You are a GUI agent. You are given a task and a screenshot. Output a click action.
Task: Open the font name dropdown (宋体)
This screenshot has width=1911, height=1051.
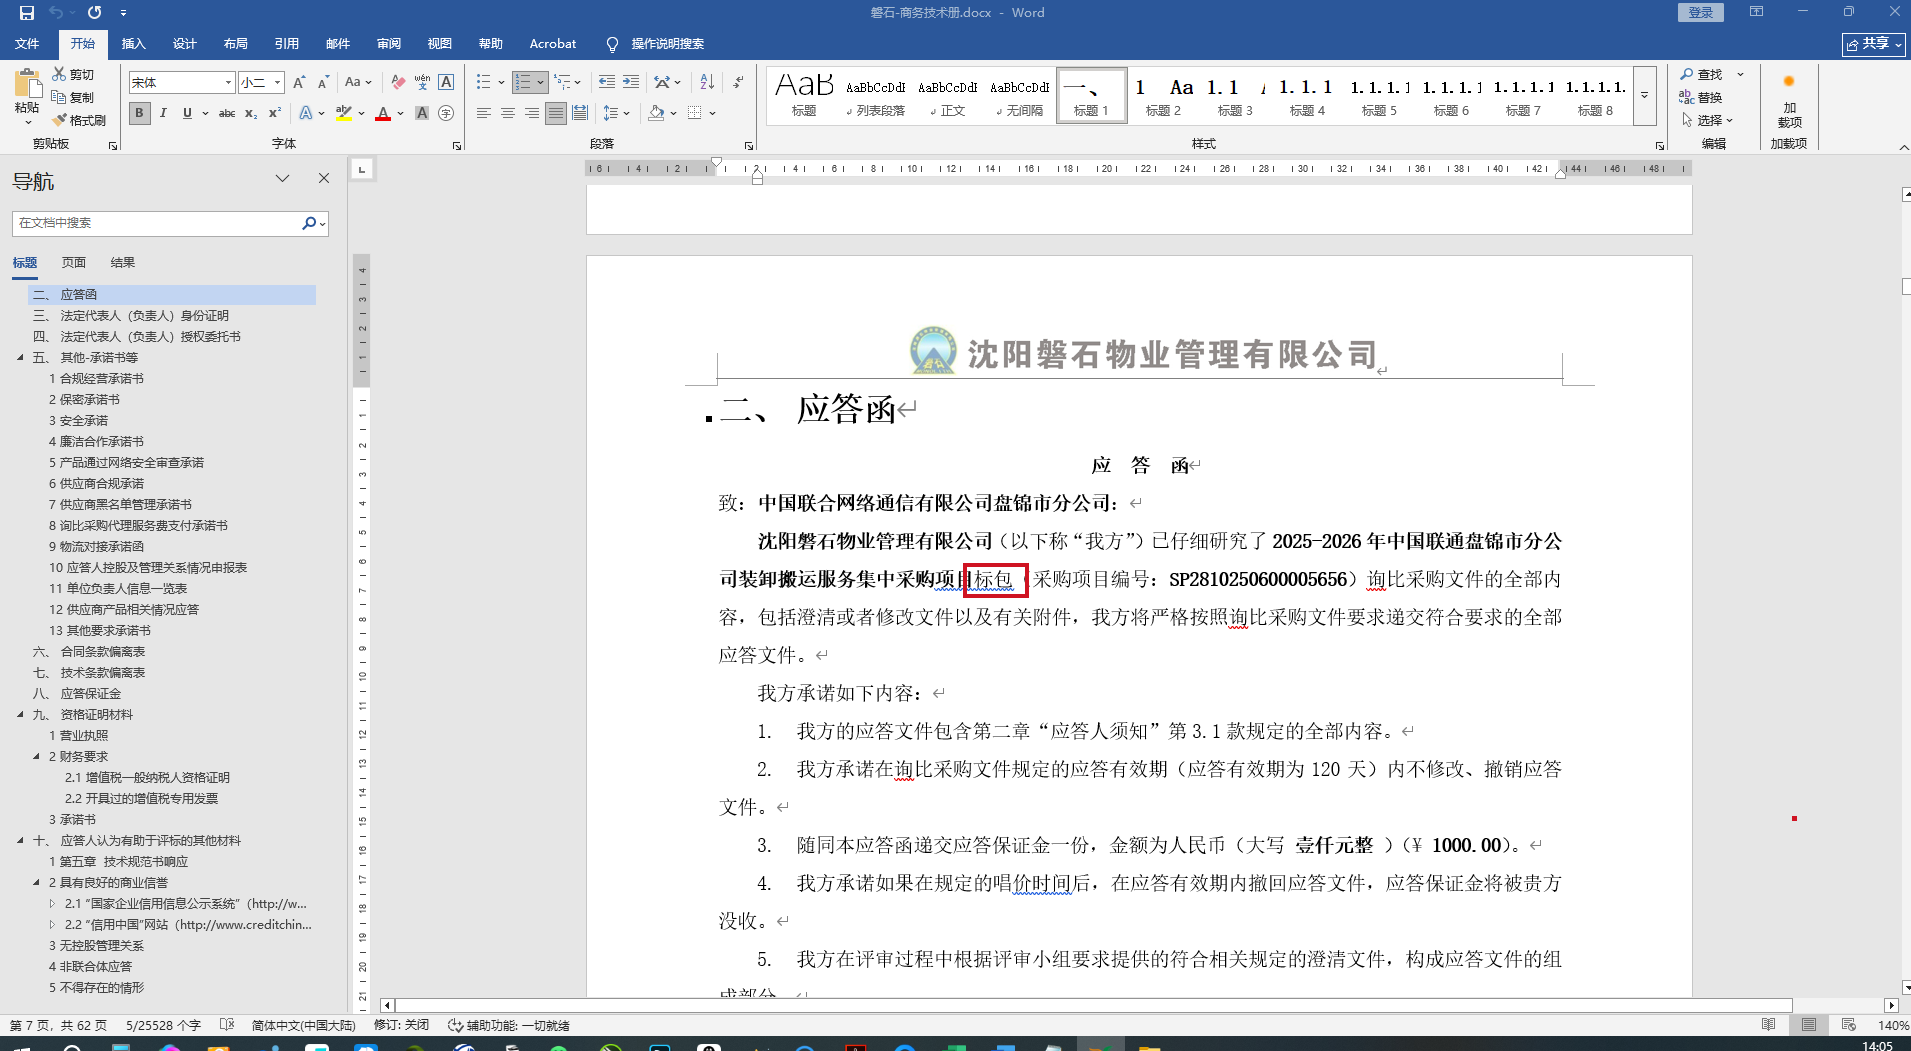[228, 82]
